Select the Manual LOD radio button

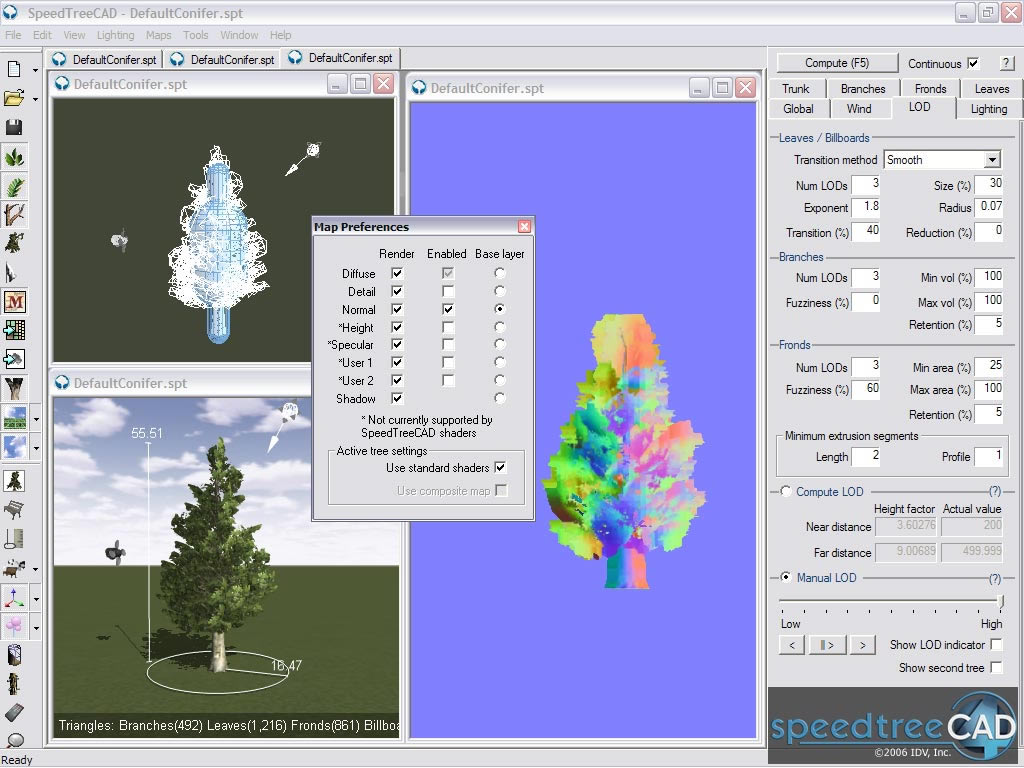click(786, 577)
